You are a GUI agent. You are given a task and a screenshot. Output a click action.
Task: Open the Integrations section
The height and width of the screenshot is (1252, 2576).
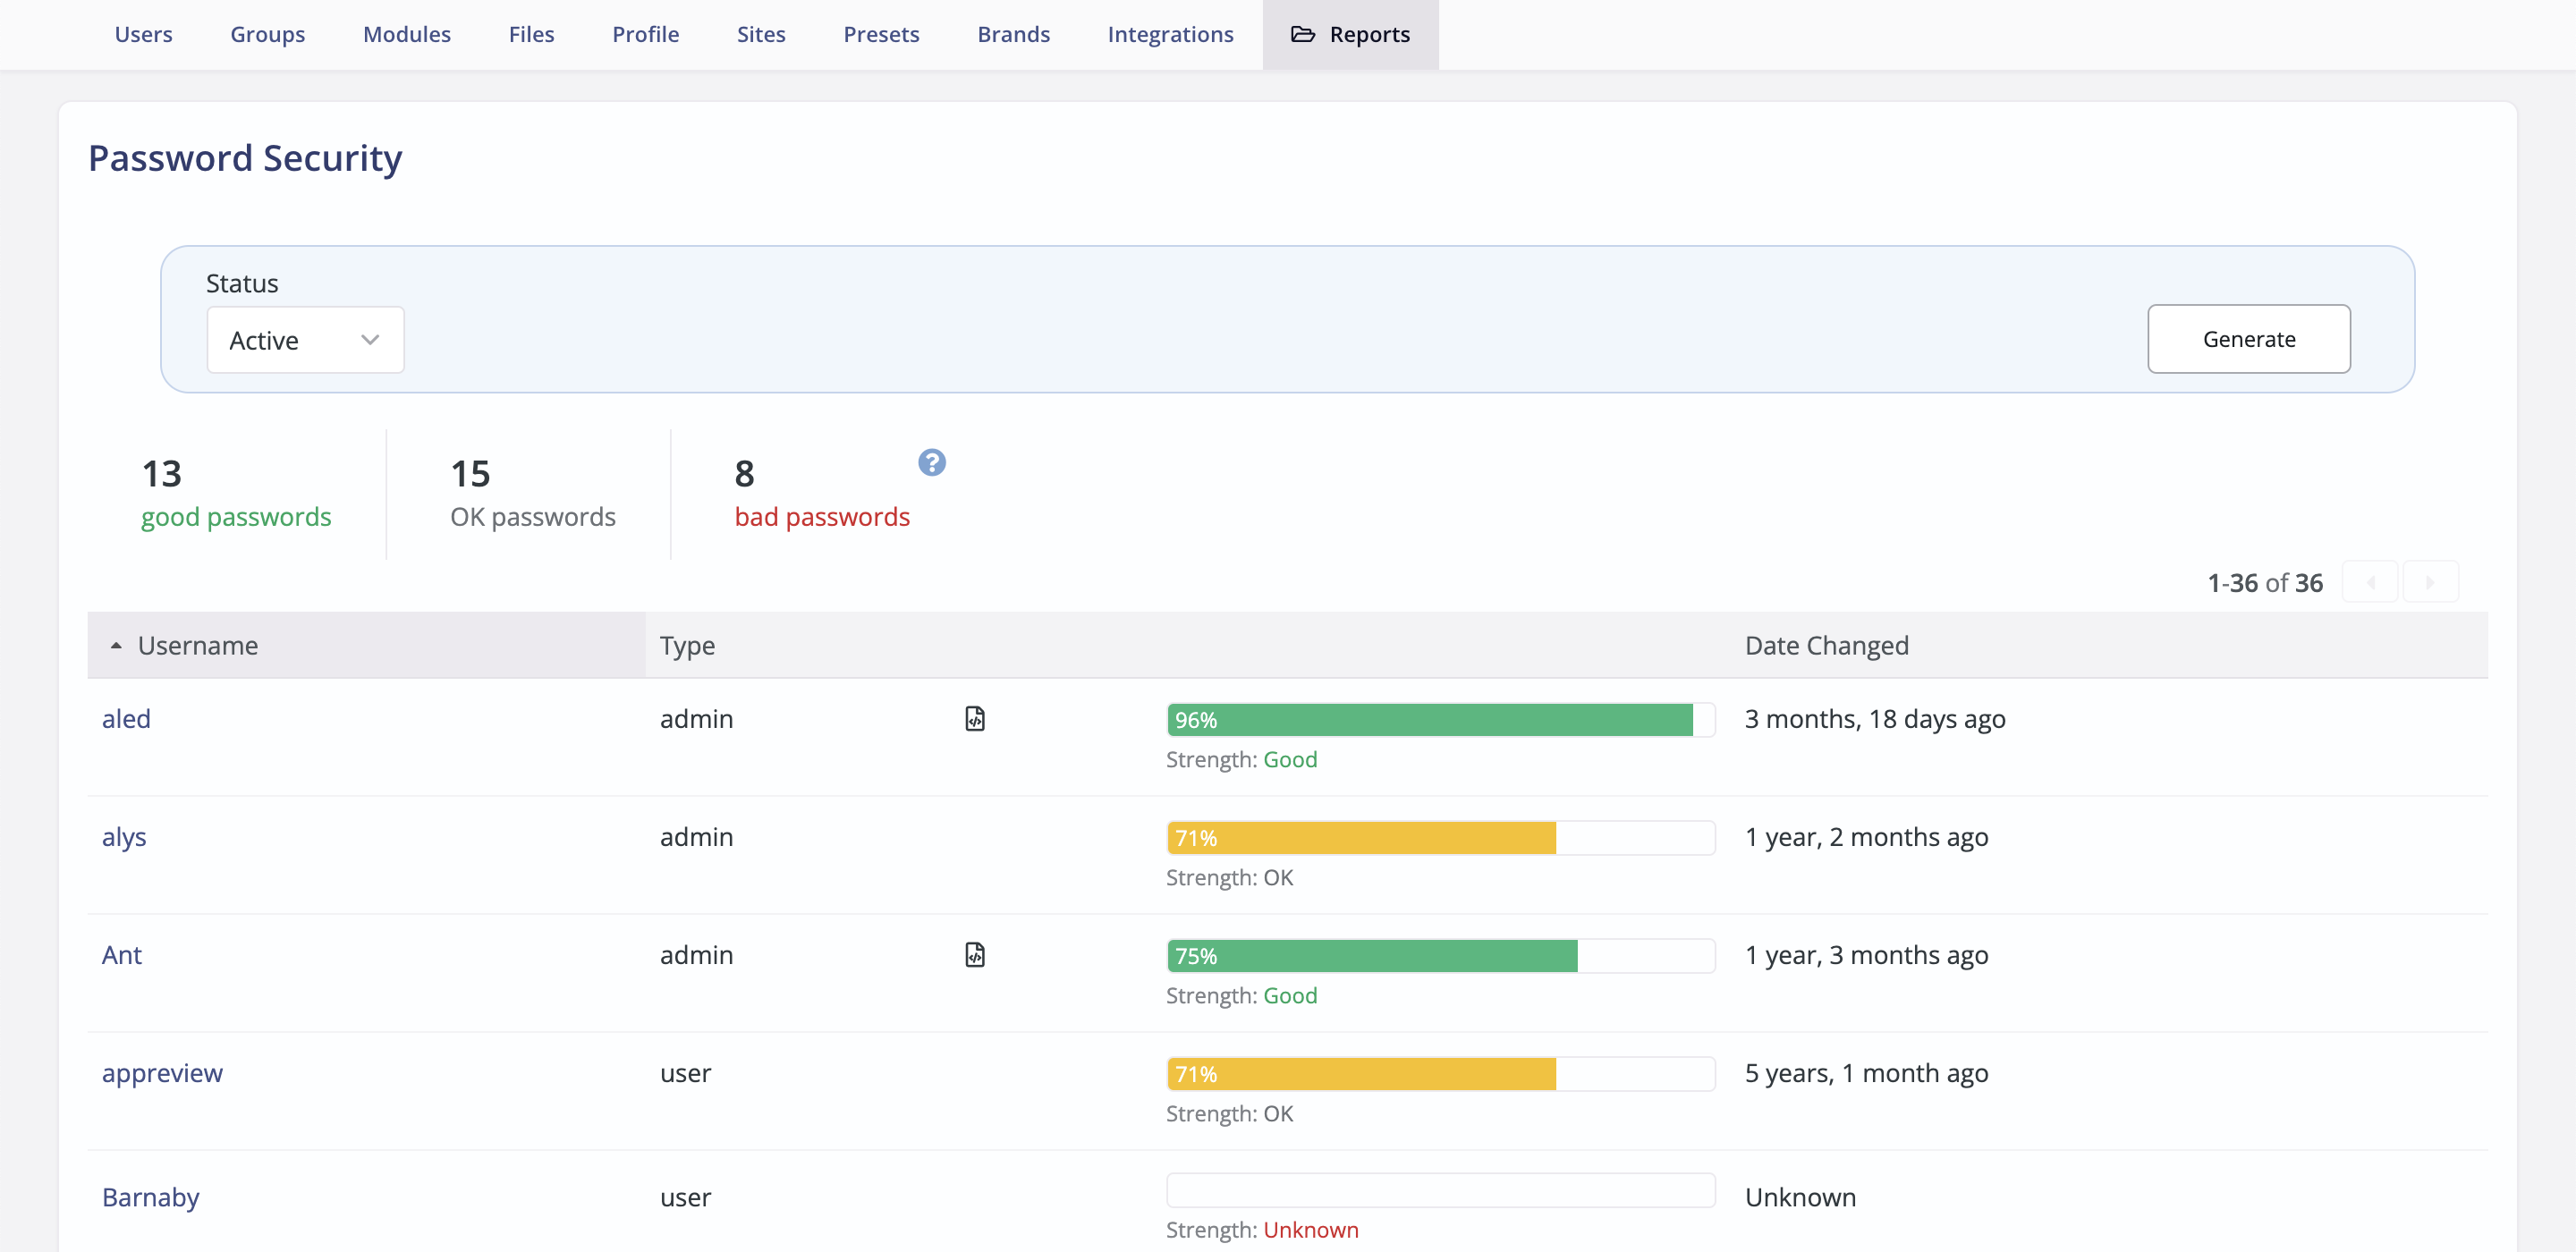point(1170,33)
